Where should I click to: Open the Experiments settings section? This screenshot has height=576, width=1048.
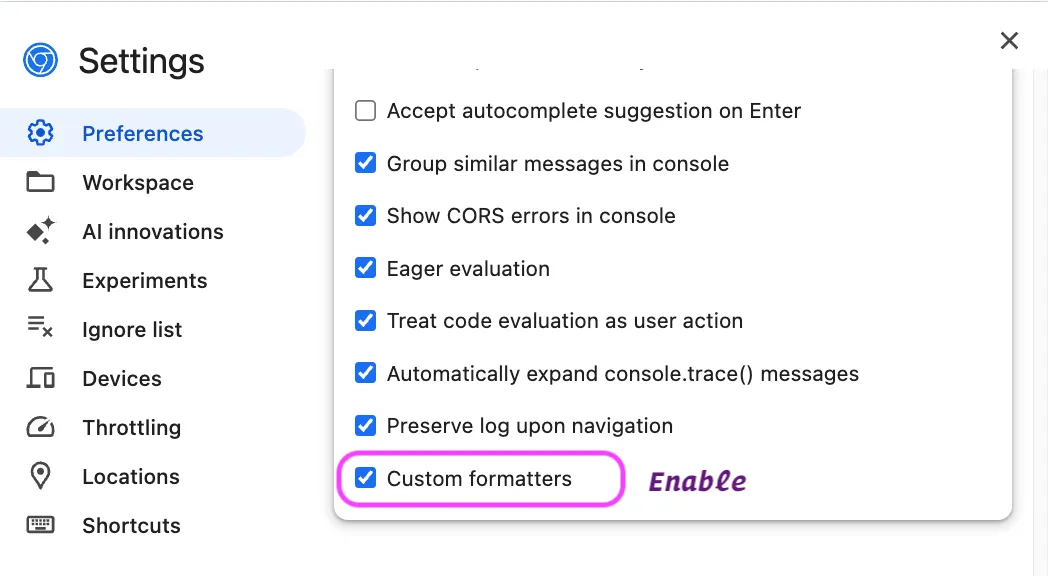[144, 280]
